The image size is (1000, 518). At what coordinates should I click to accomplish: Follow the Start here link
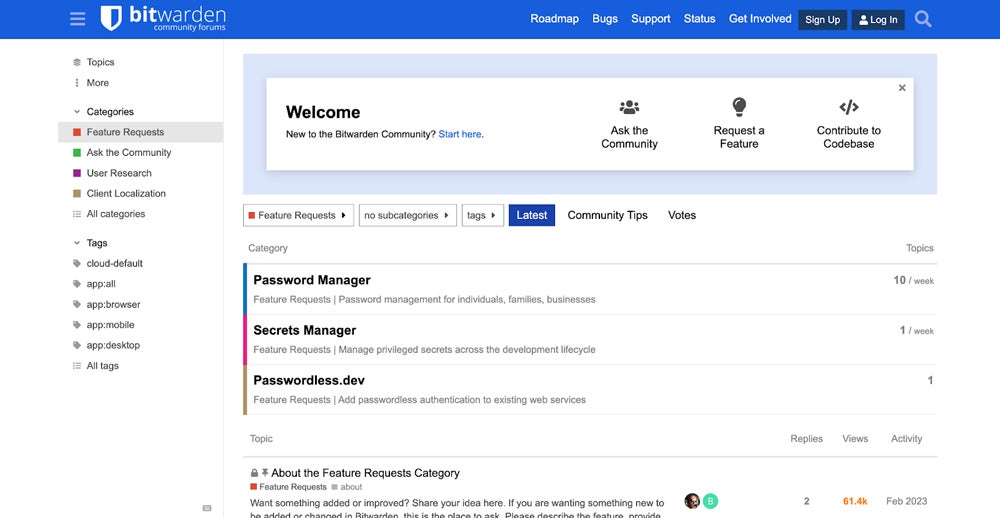coord(460,134)
